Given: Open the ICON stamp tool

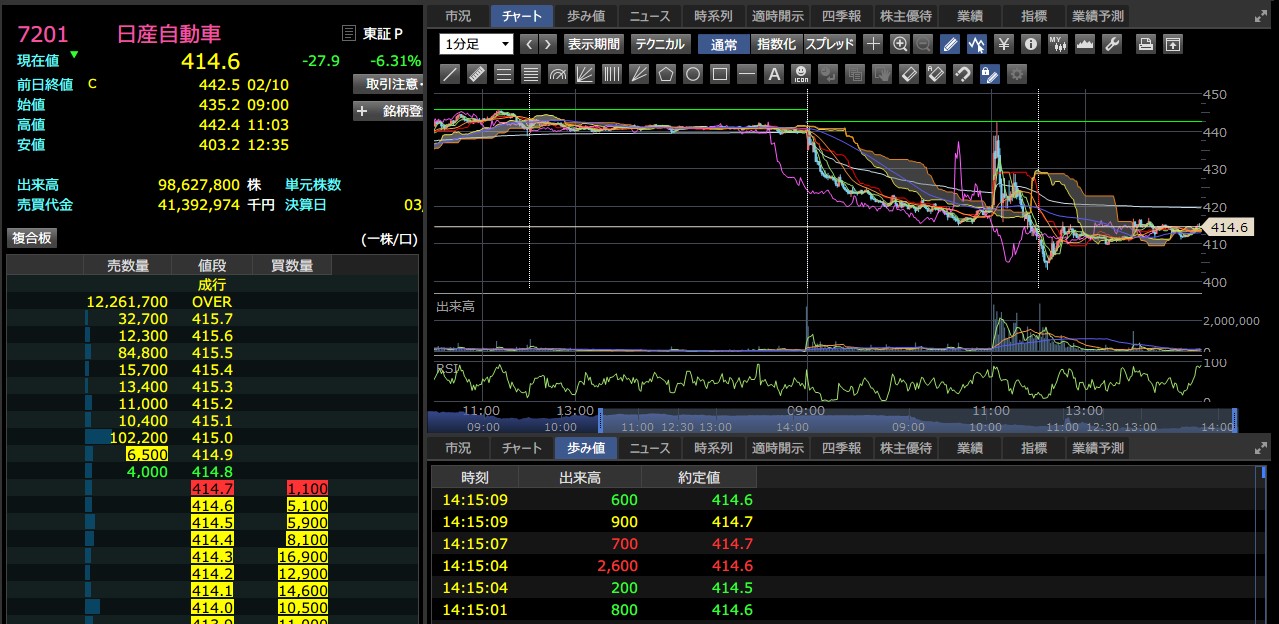Looking at the screenshot, I should [801, 74].
